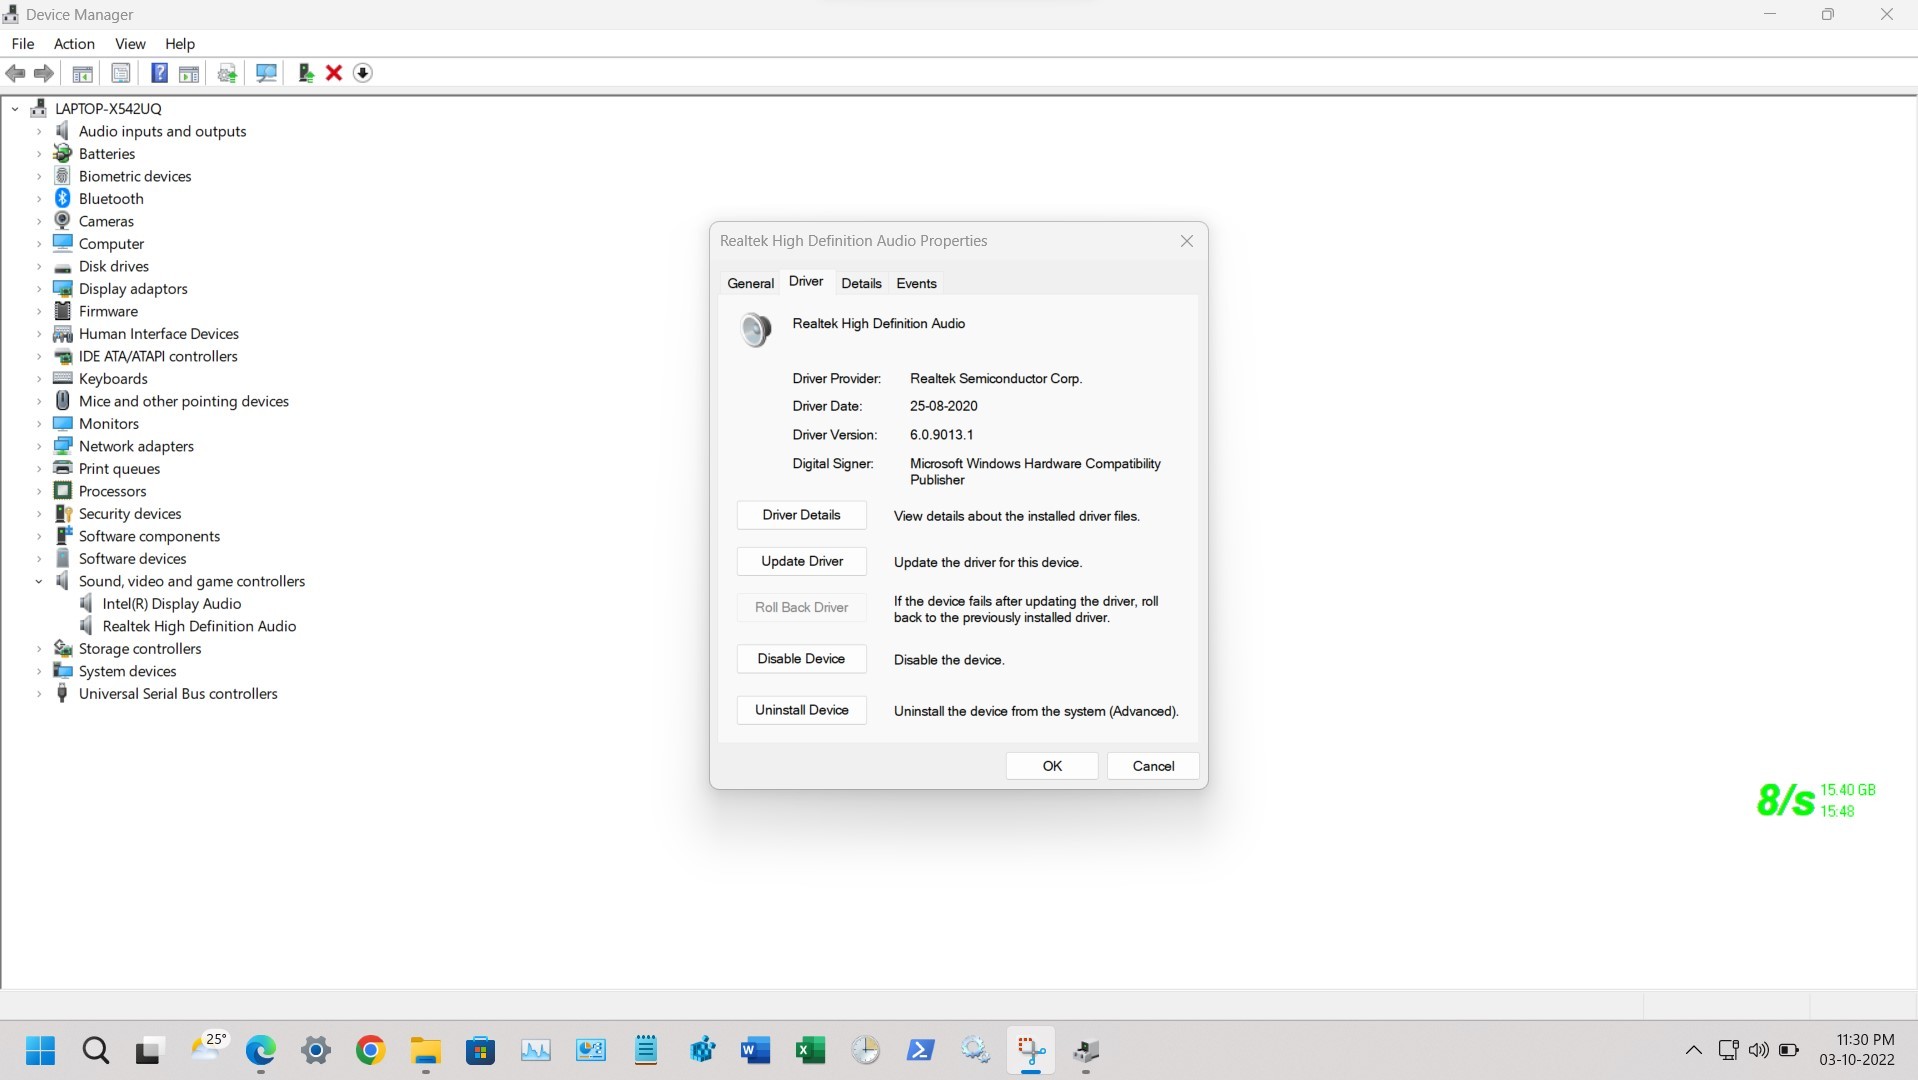The image size is (1918, 1080).
Task: Click the down-arrow Disable device toolbar icon
Action: [x=363, y=73]
